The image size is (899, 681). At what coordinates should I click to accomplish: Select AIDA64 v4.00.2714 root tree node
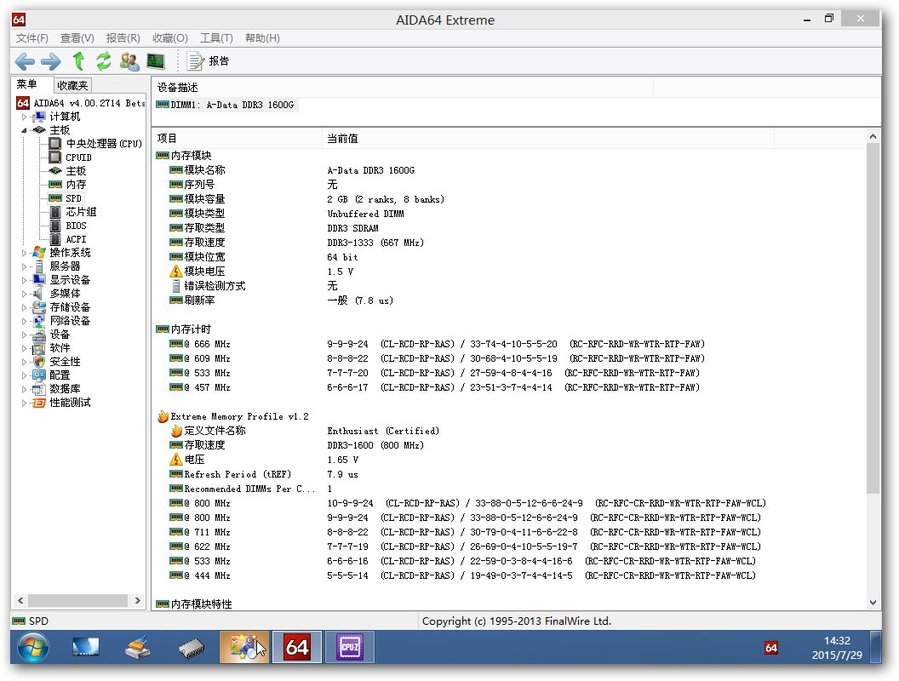coord(80,103)
